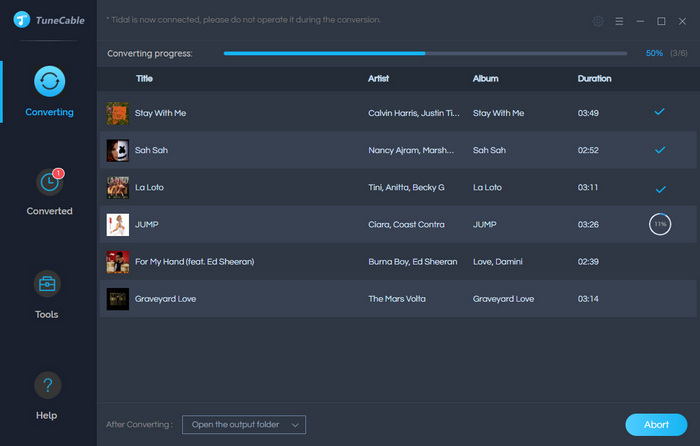Open the settings gear icon
The image size is (700, 446).
[x=598, y=21]
